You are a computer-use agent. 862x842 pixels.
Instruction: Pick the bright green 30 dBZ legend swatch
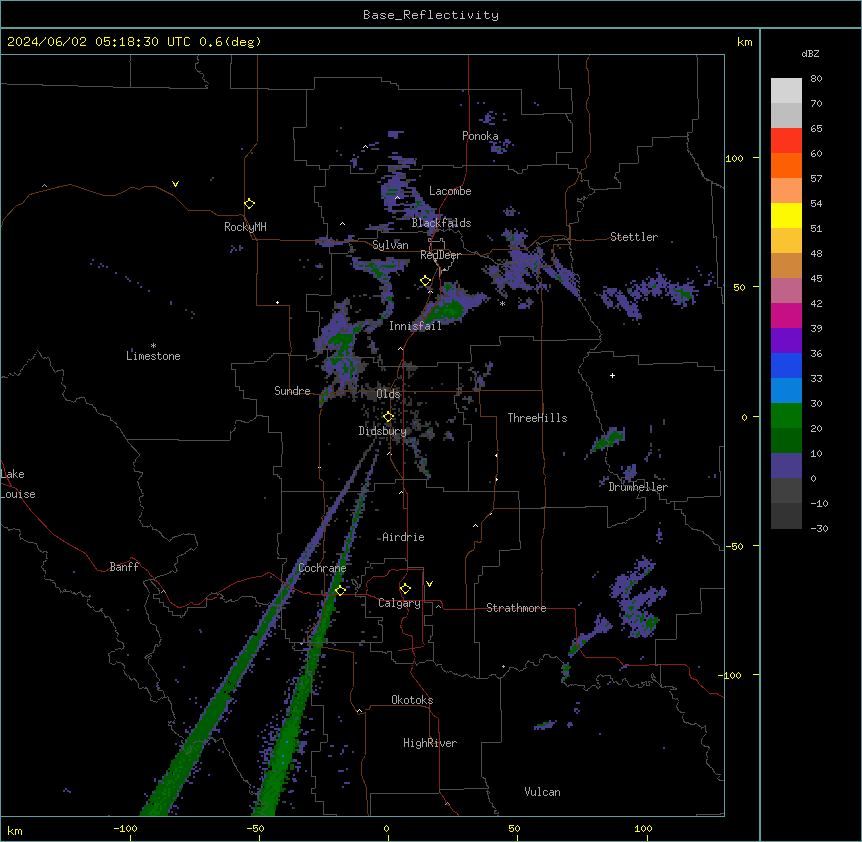(786, 416)
